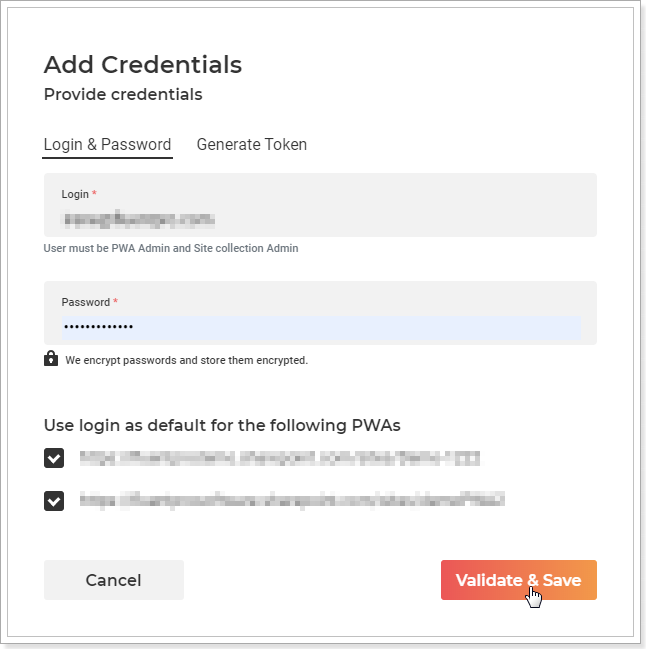Focus the Password input field

coord(321,327)
